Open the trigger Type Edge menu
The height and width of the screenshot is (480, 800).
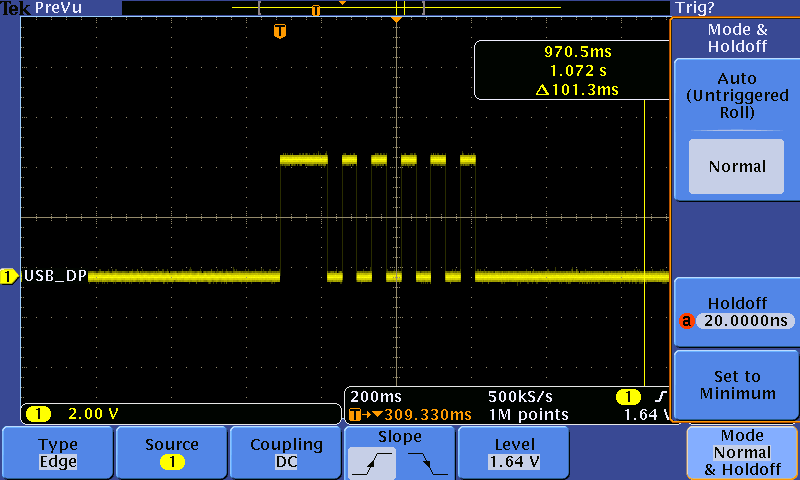58,452
